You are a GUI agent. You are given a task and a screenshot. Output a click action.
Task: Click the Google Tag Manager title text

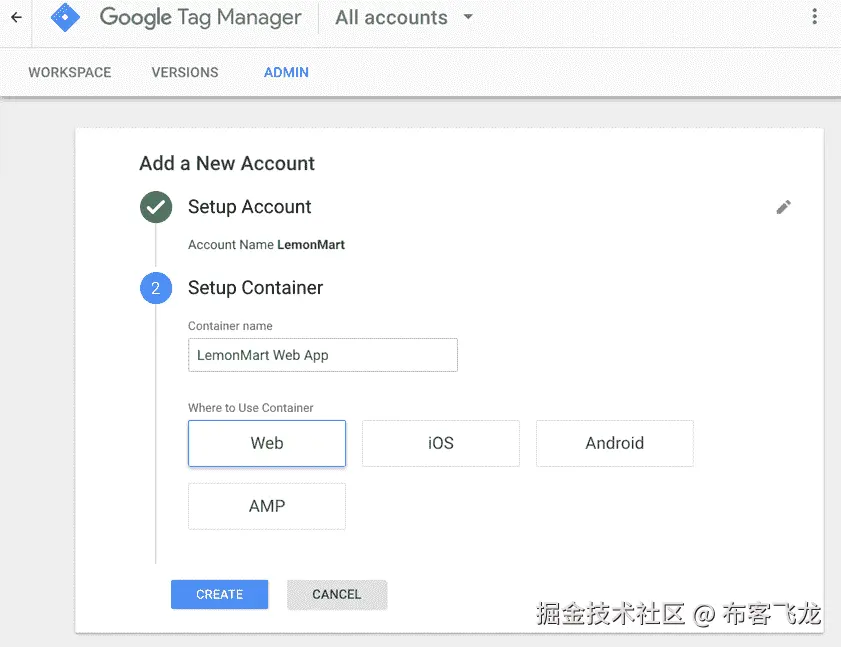201,18
